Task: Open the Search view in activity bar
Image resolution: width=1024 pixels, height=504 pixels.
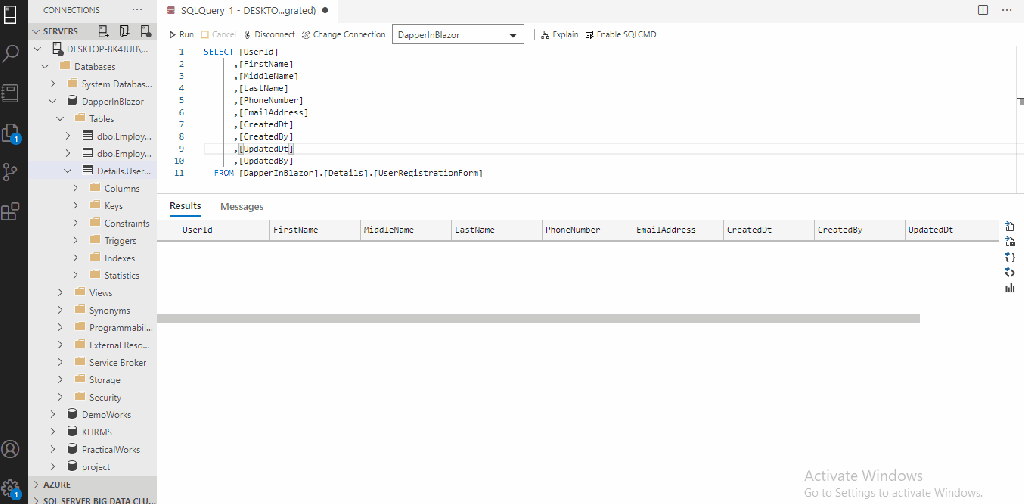Action: coord(12,53)
